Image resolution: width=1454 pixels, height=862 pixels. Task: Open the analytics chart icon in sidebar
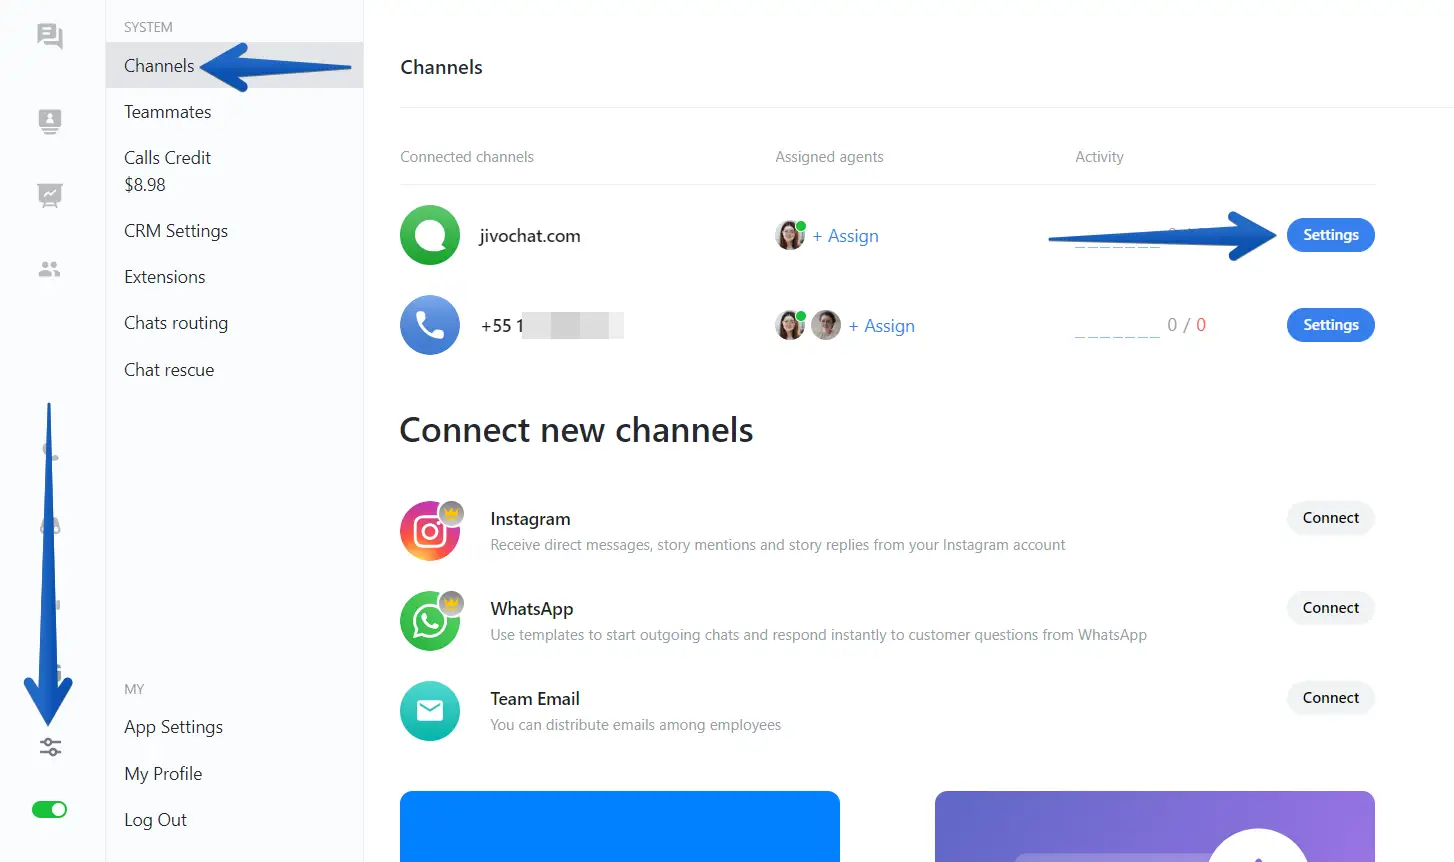50,194
